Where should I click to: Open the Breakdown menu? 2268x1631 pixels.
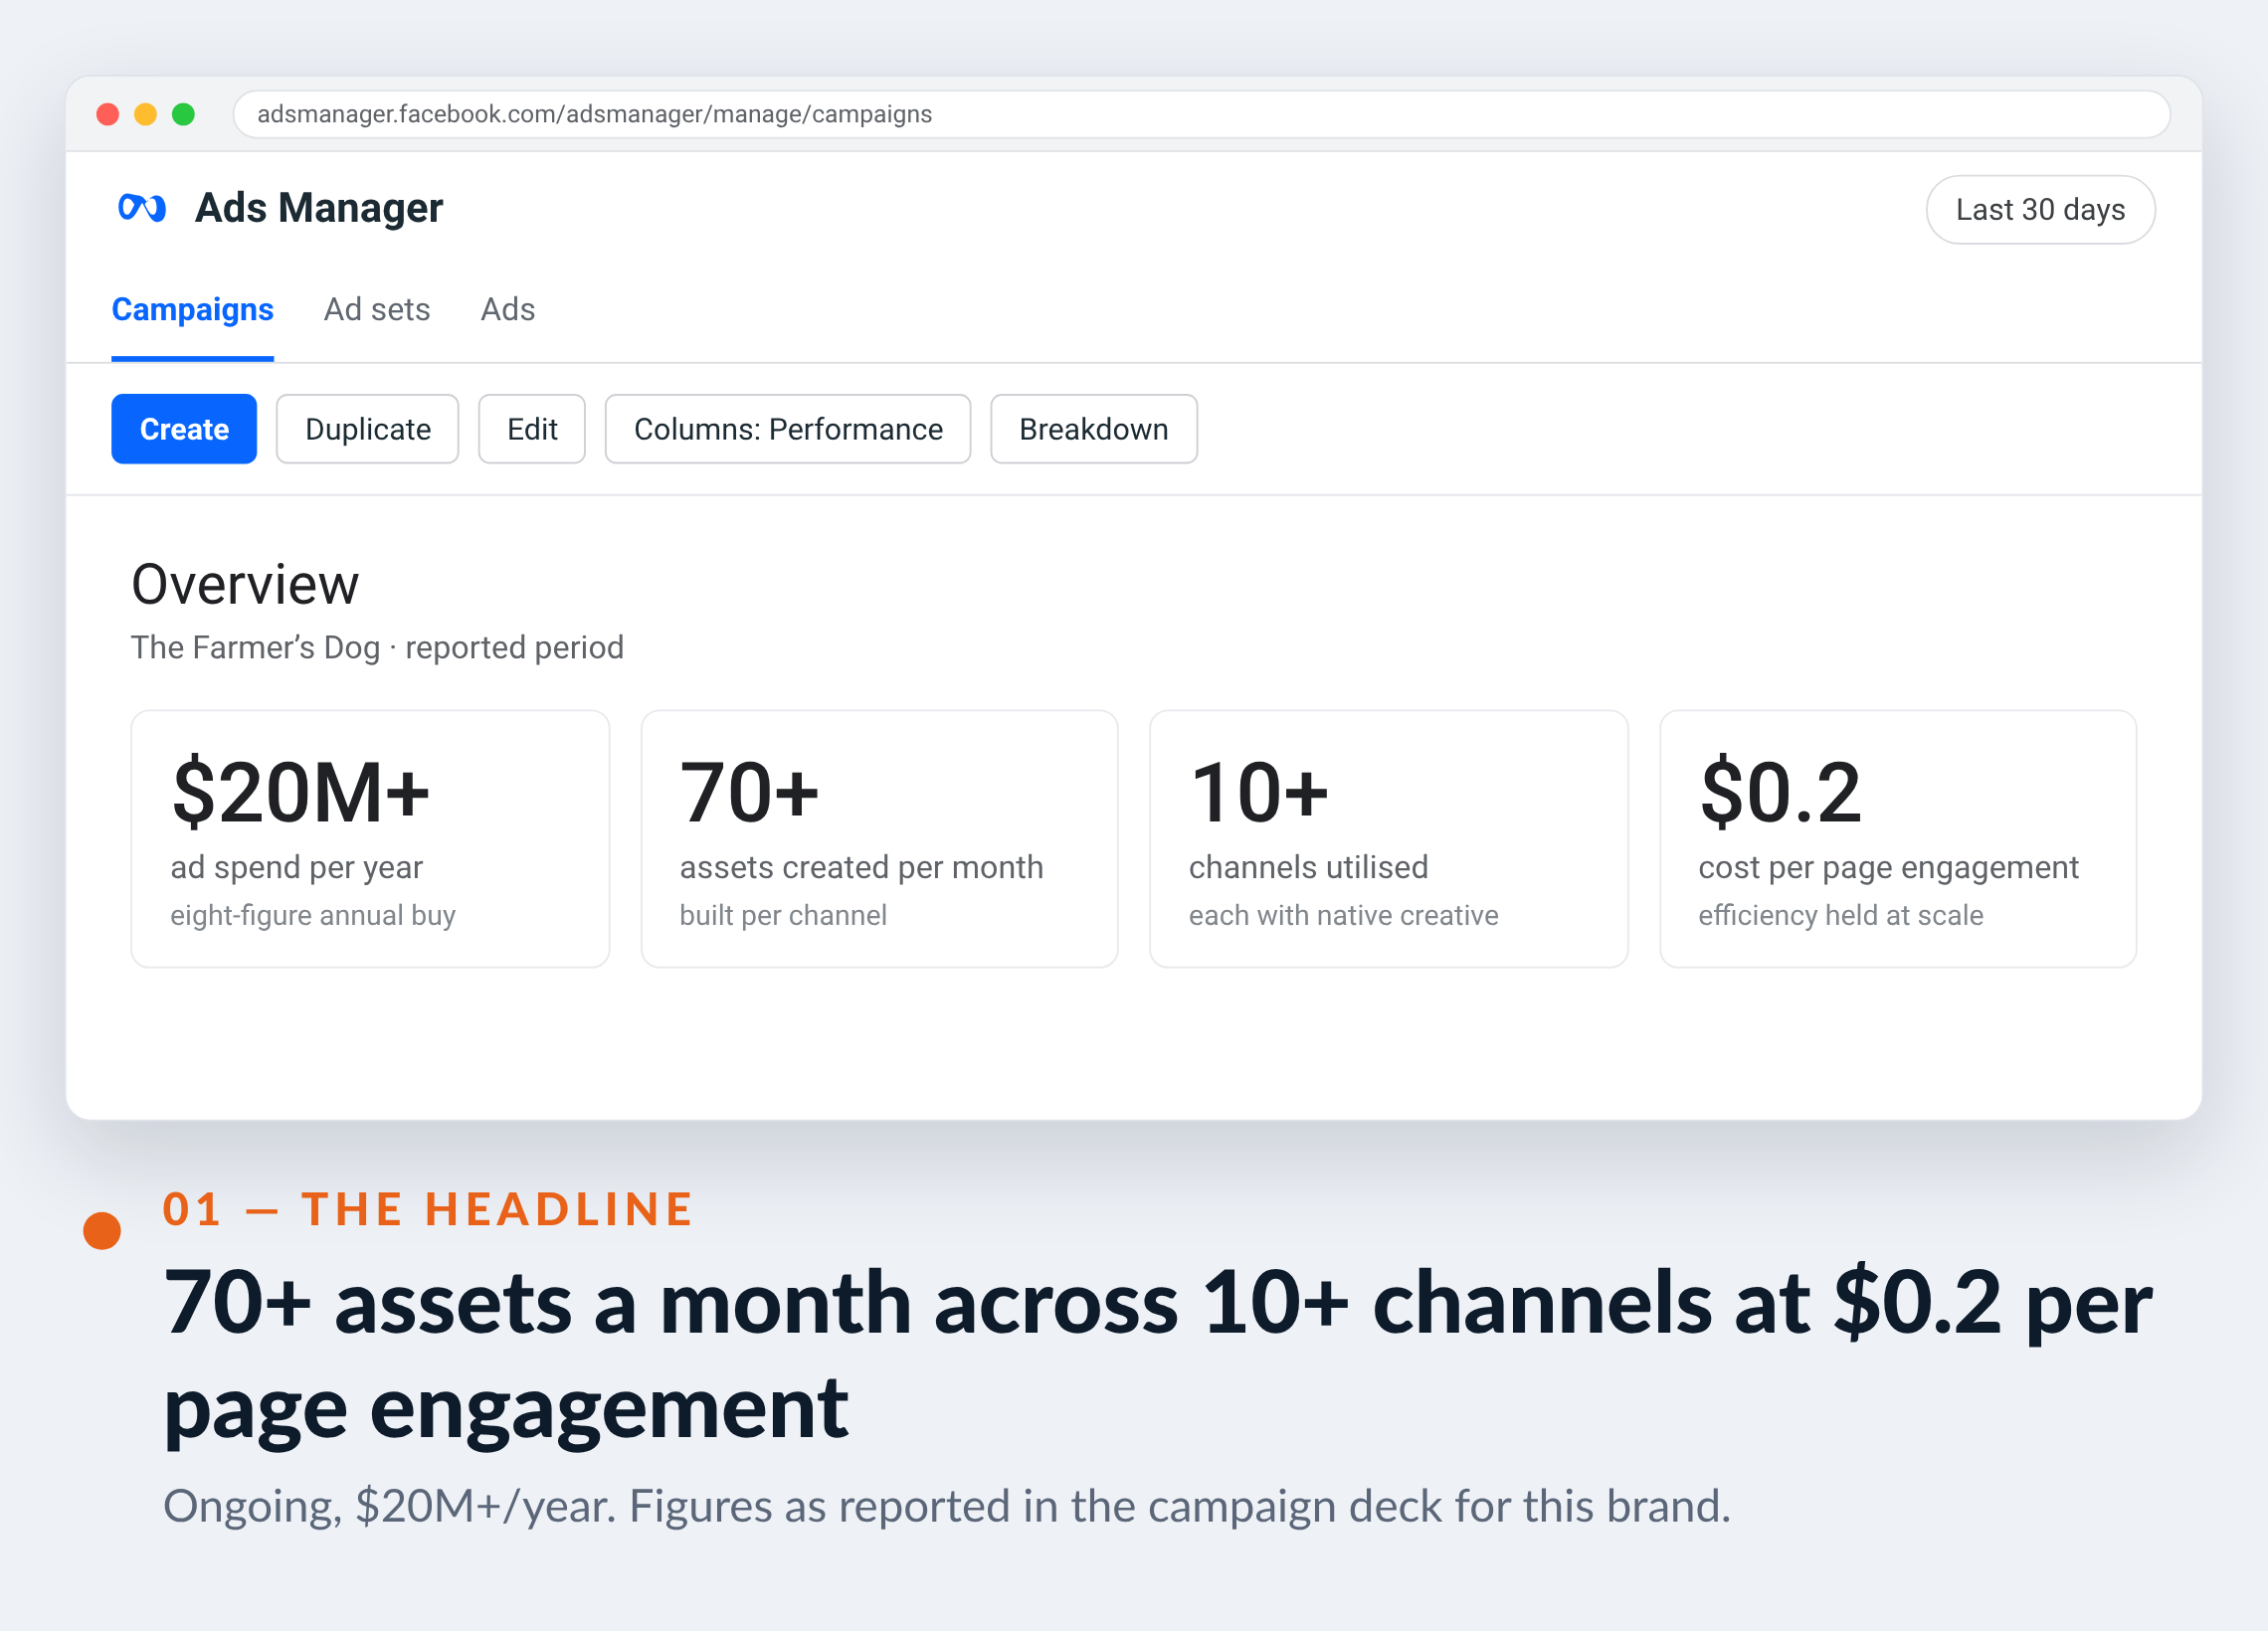pyautogui.click(x=1094, y=429)
